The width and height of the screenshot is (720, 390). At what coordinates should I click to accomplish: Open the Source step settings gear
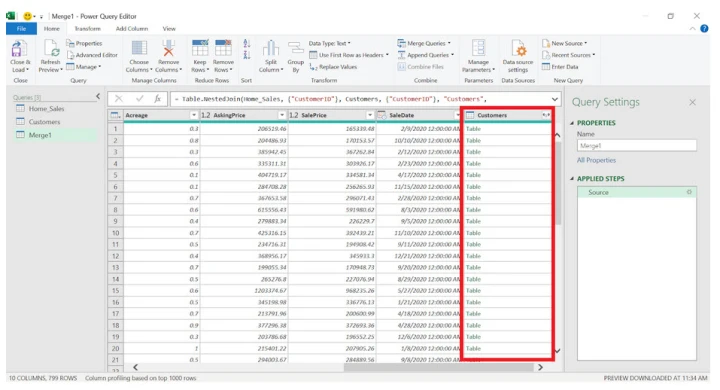pos(689,192)
